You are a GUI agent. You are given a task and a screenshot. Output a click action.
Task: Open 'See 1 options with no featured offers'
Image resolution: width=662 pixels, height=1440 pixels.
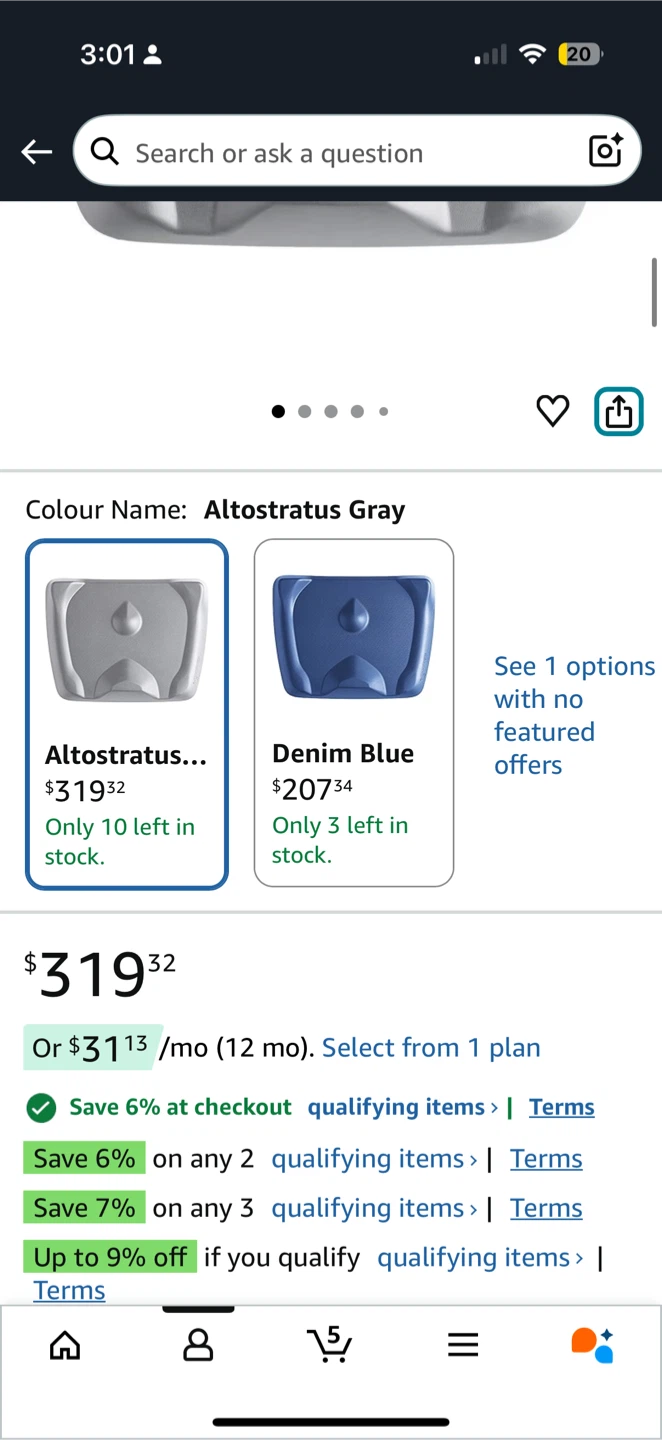click(x=573, y=715)
